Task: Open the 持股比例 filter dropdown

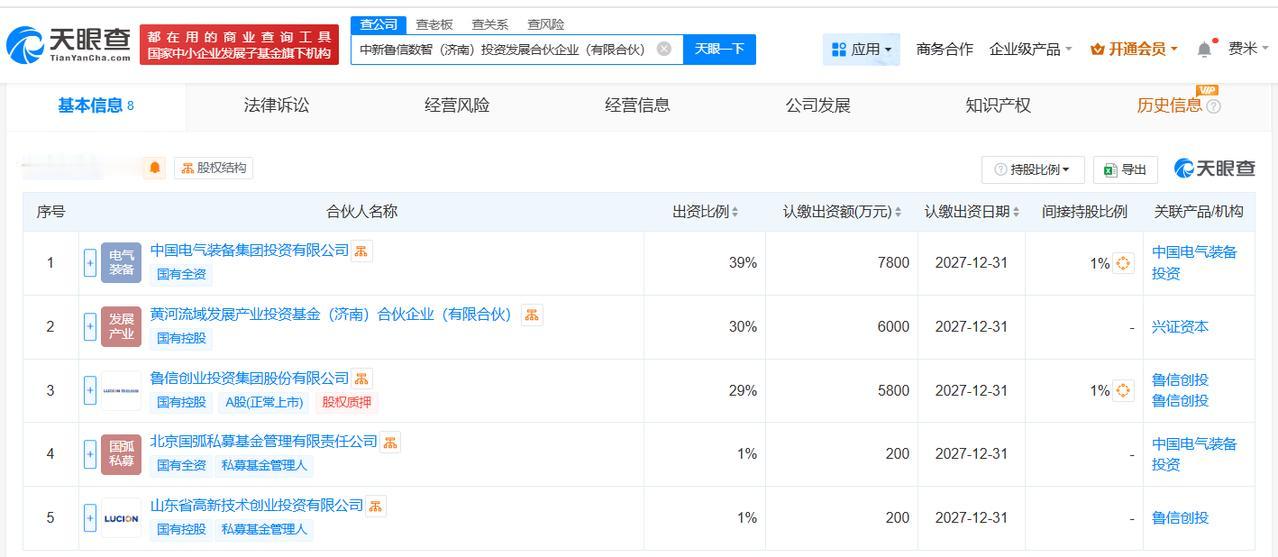Action: (x=1033, y=170)
